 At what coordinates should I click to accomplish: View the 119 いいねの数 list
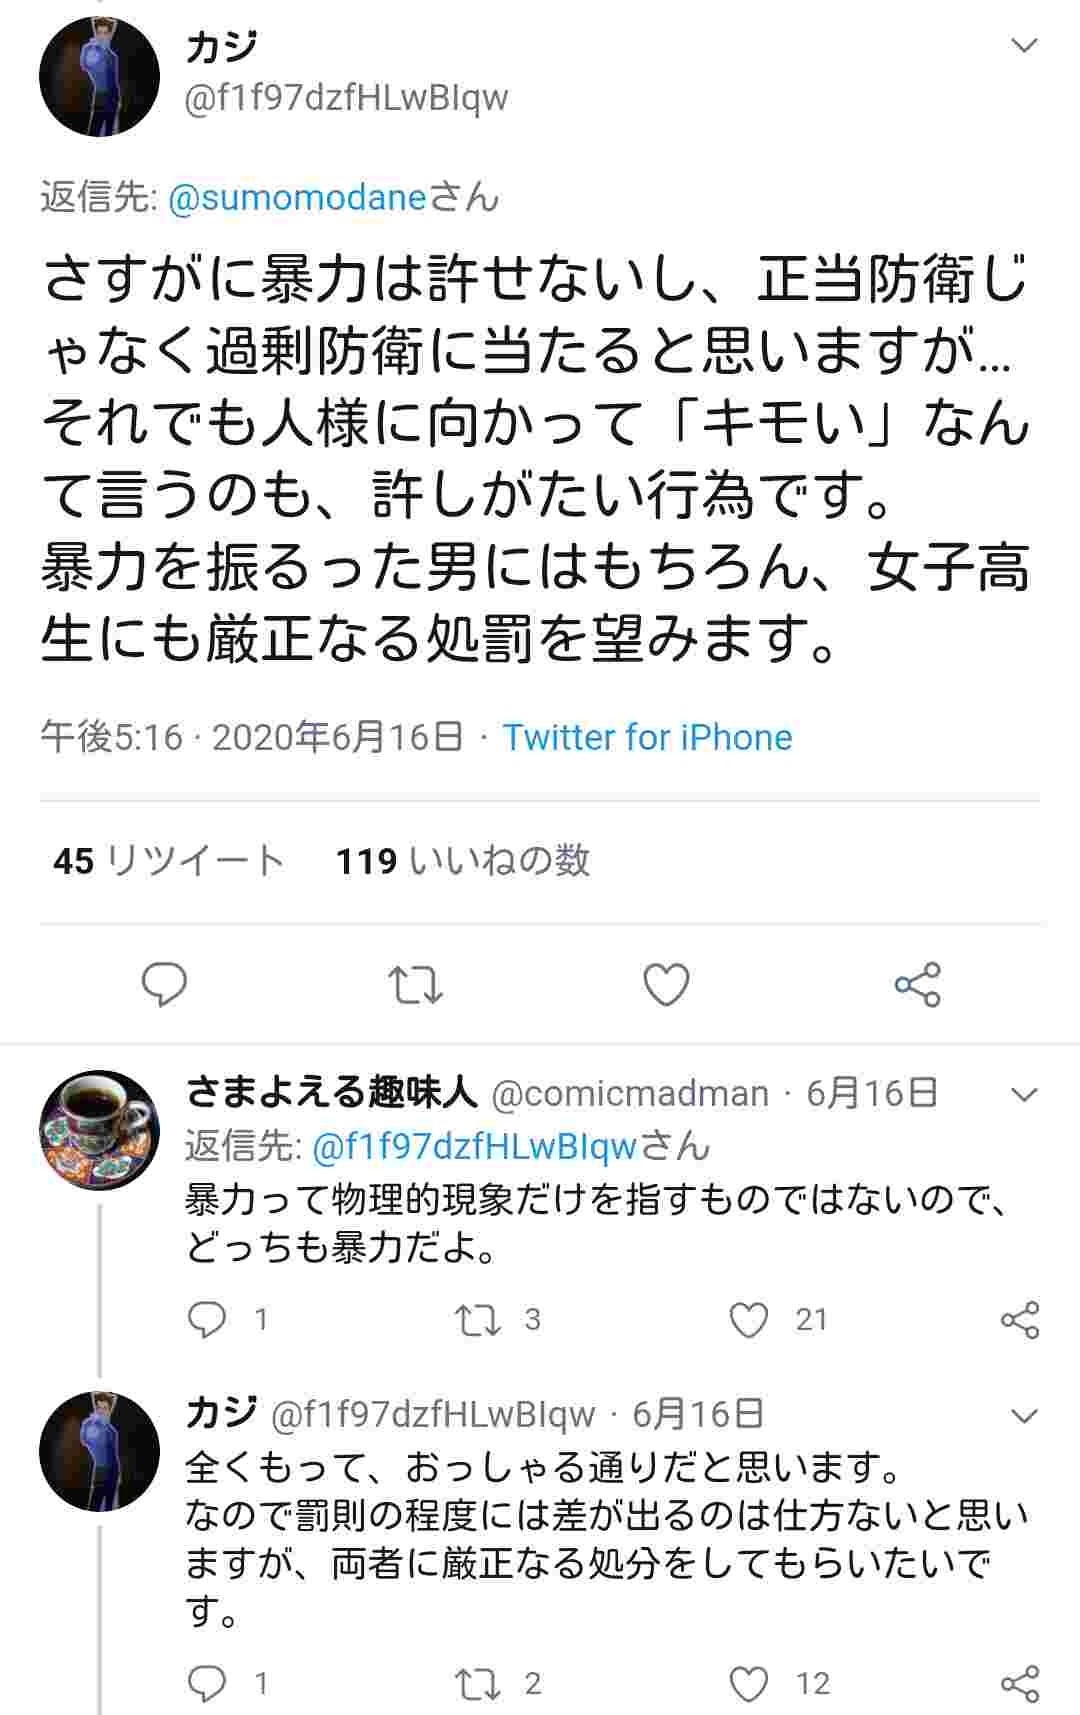click(462, 860)
